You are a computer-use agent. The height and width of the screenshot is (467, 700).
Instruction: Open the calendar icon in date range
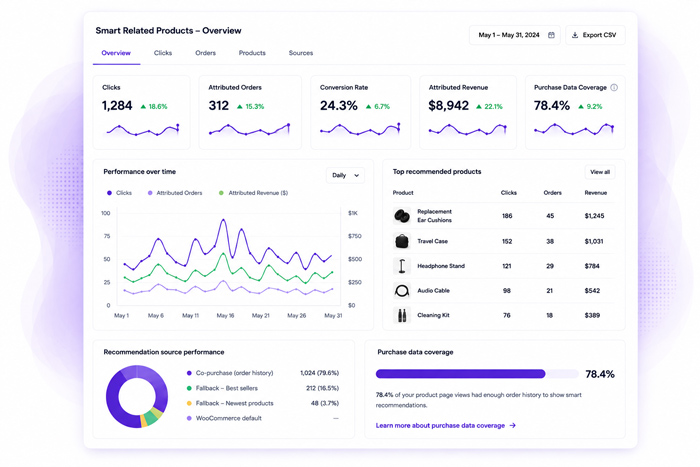551,35
